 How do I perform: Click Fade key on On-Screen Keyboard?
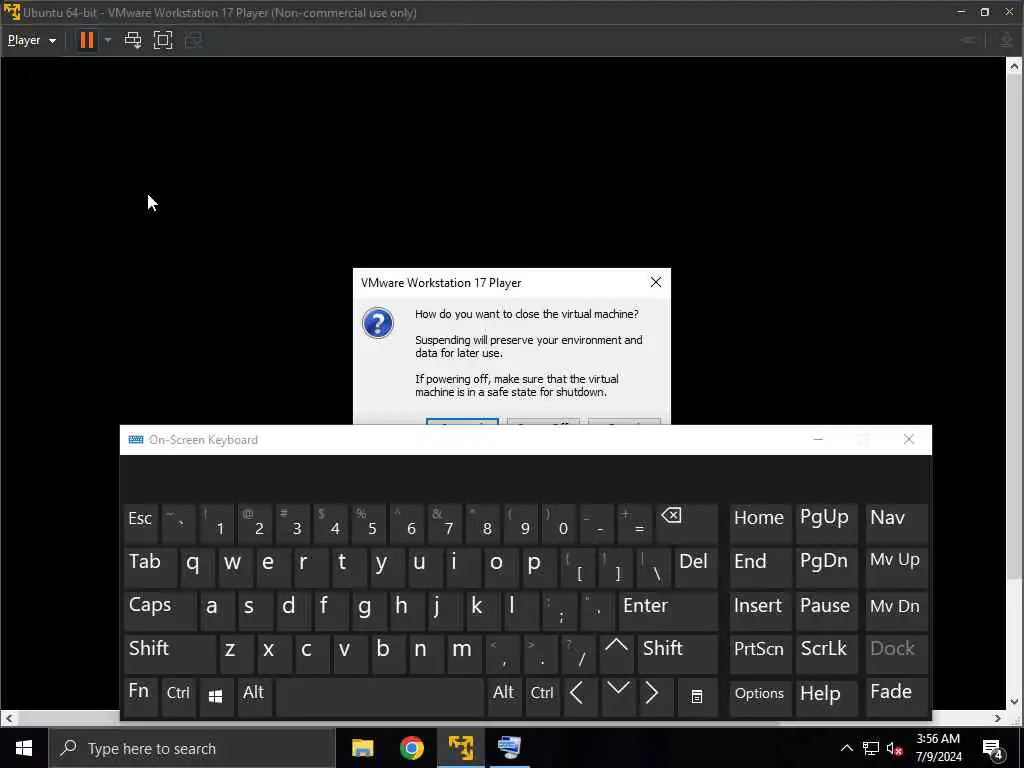pos(896,697)
